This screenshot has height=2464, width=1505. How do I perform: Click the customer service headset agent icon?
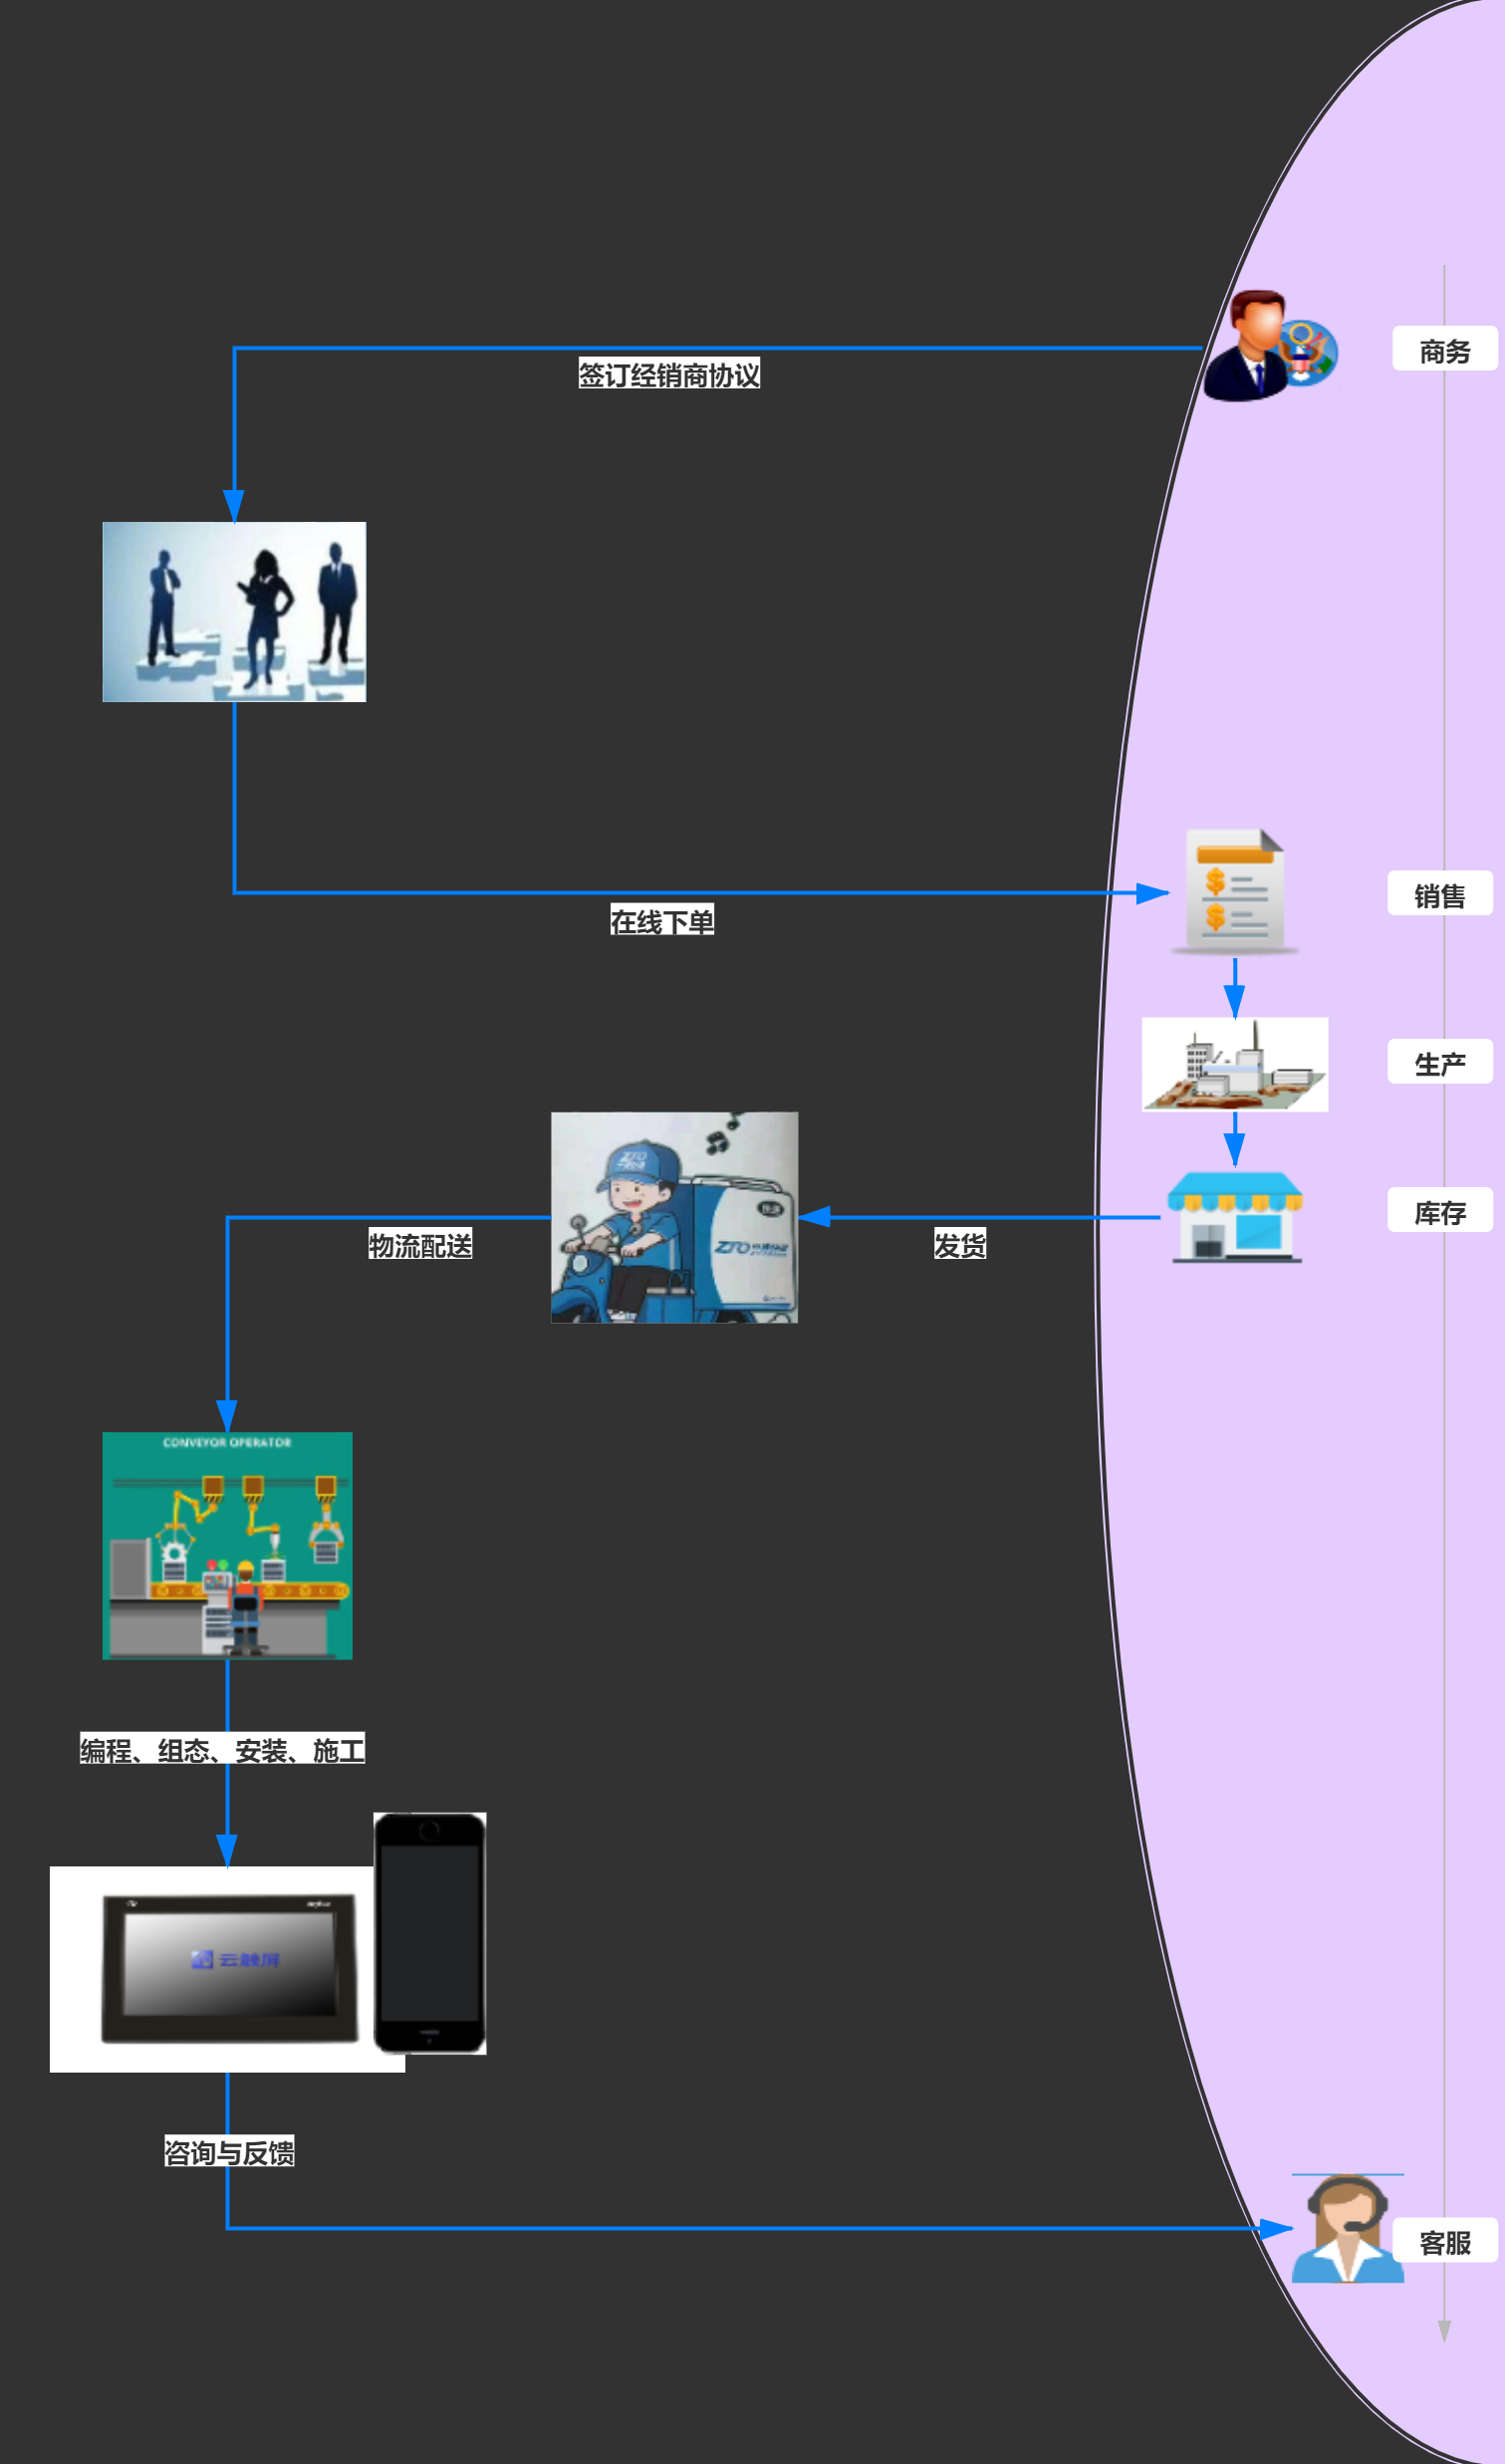tap(1346, 2229)
